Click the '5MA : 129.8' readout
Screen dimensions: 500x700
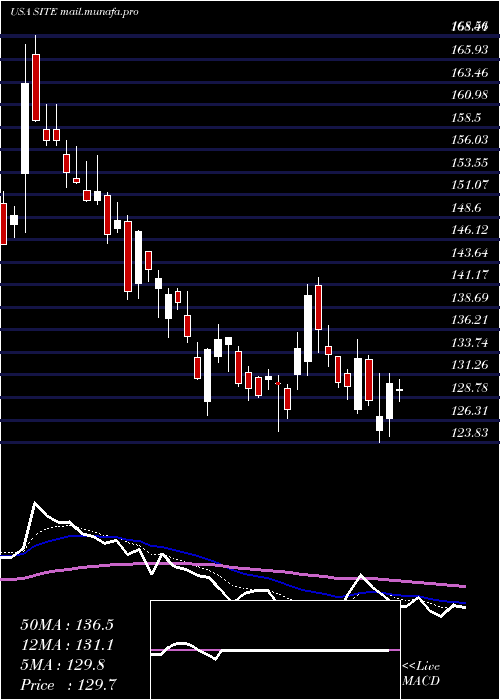pos(62,665)
